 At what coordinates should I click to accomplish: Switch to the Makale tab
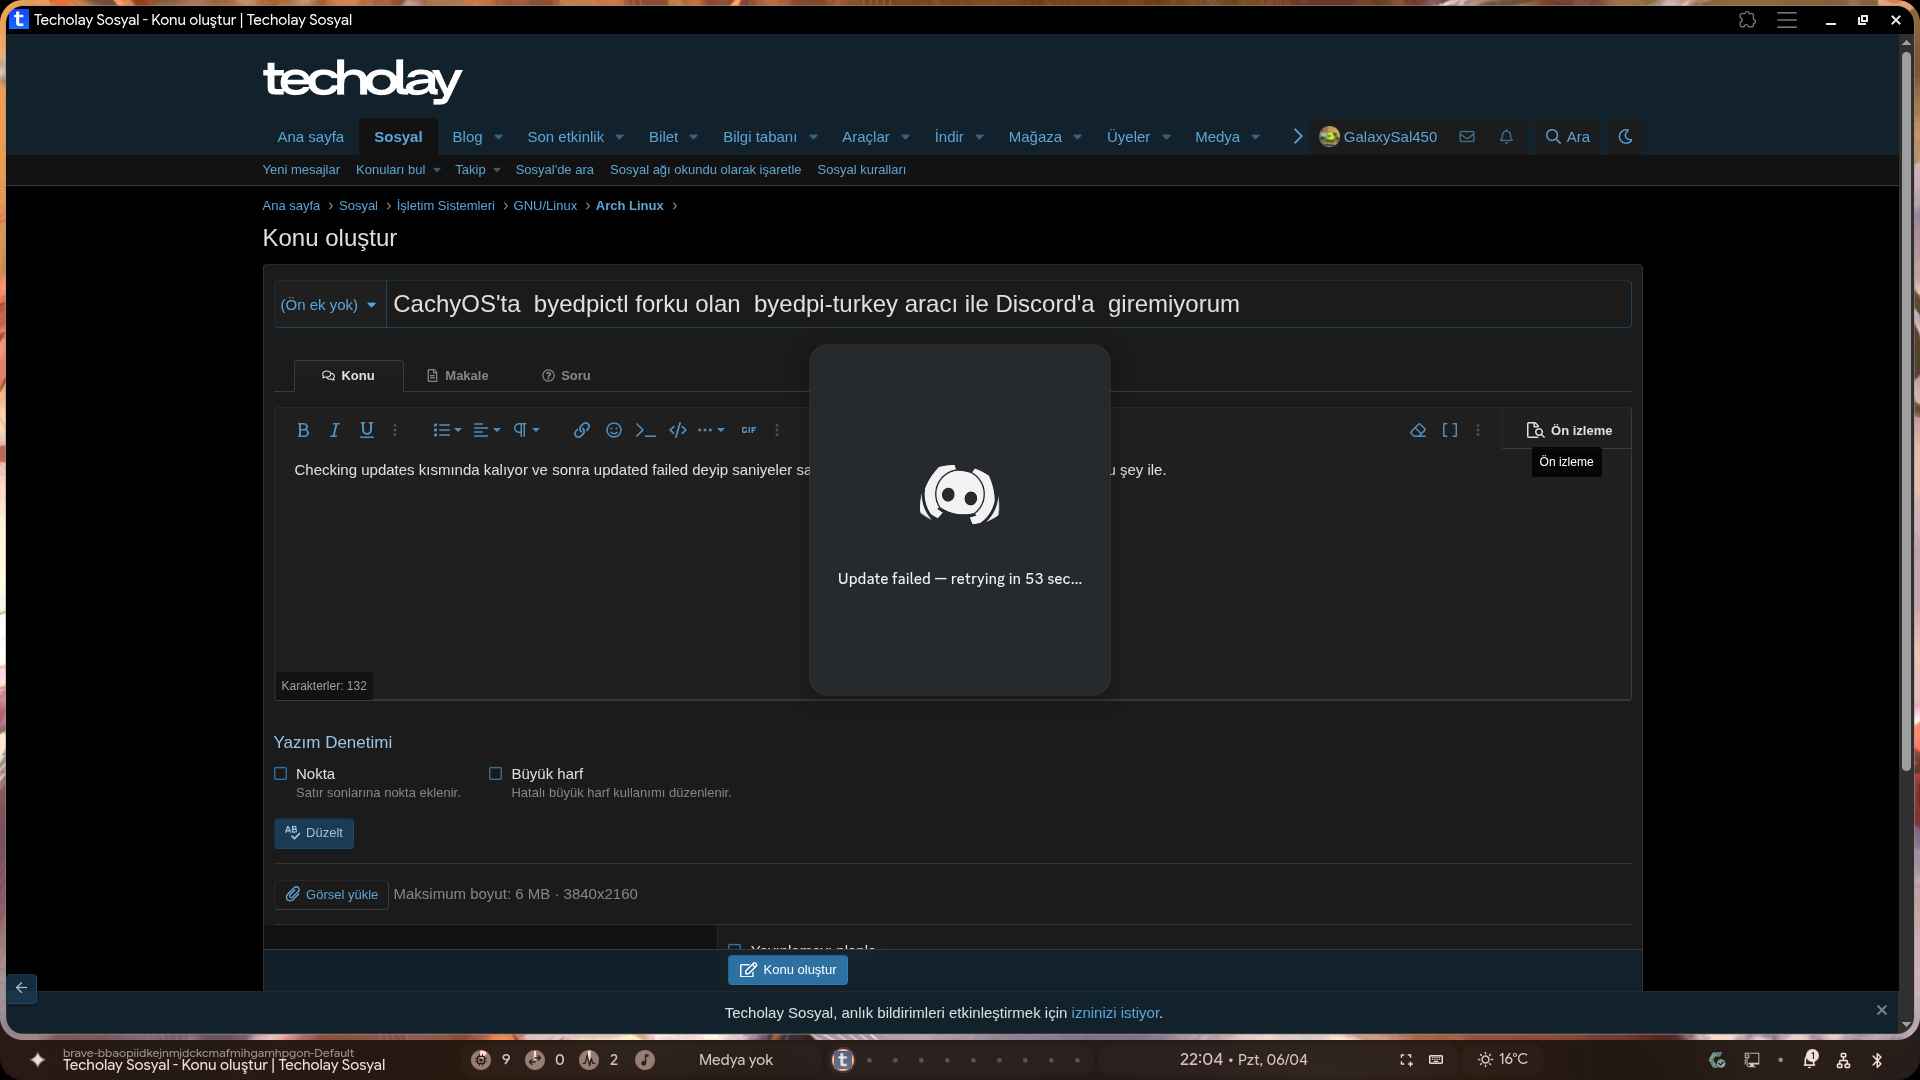pos(458,376)
